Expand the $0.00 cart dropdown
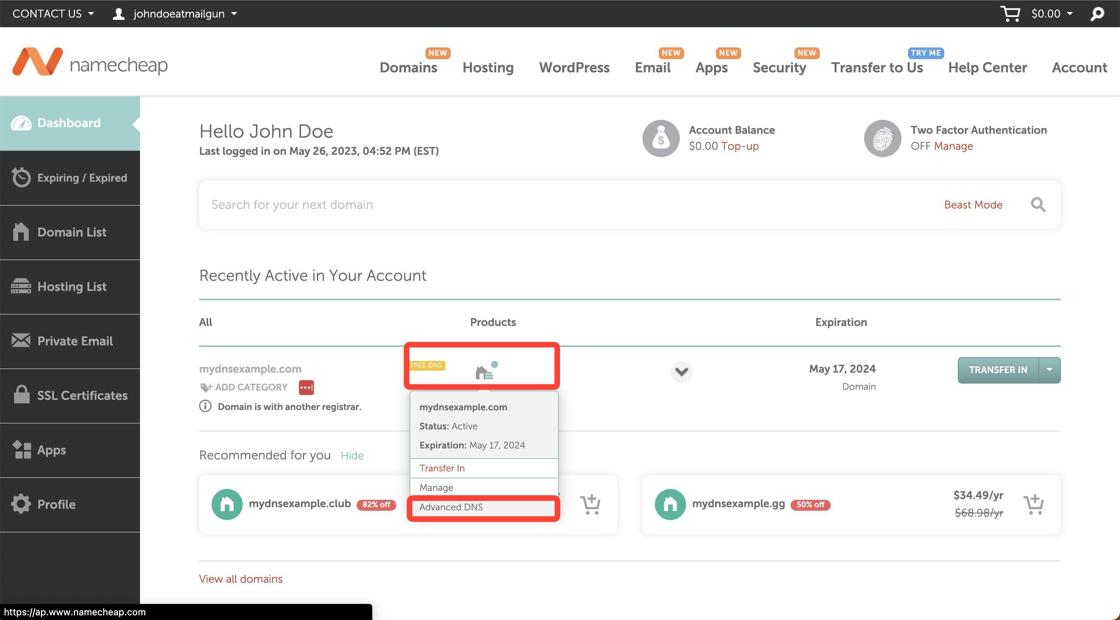1120x620 pixels. click(1051, 14)
